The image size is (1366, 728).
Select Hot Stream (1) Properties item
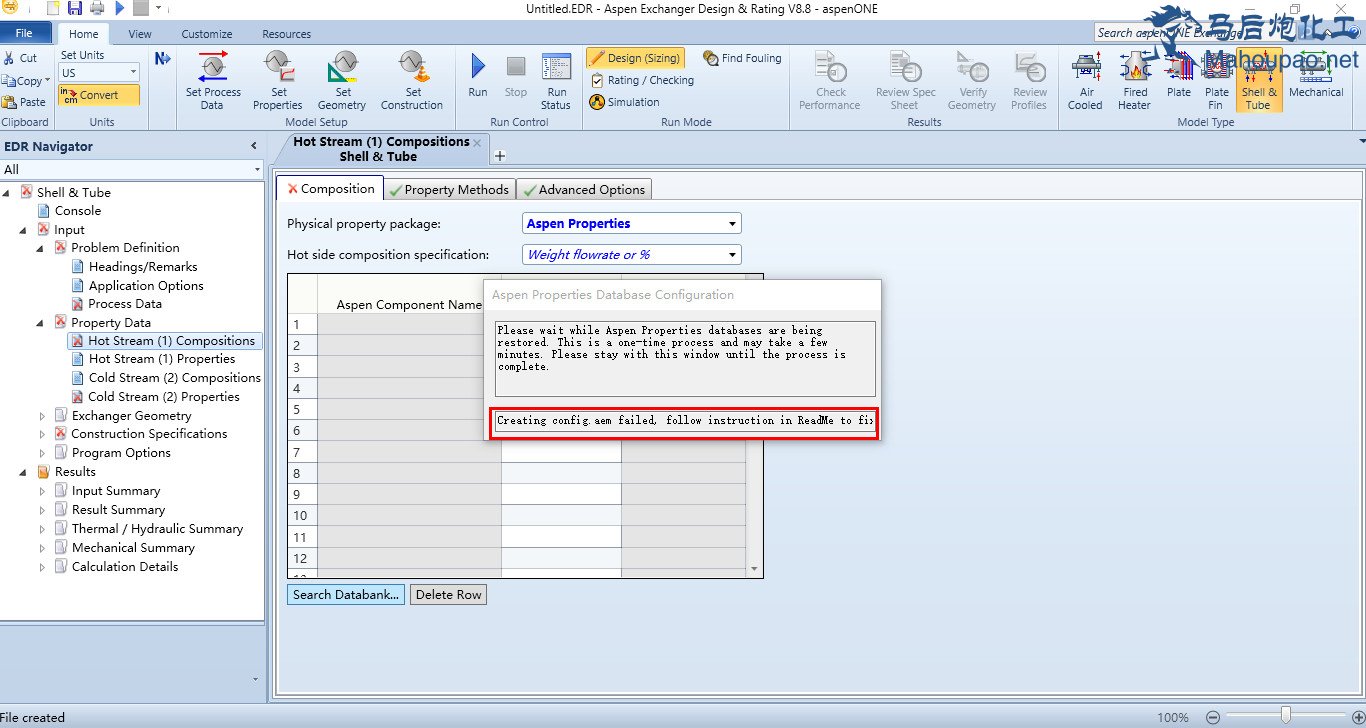coord(162,359)
